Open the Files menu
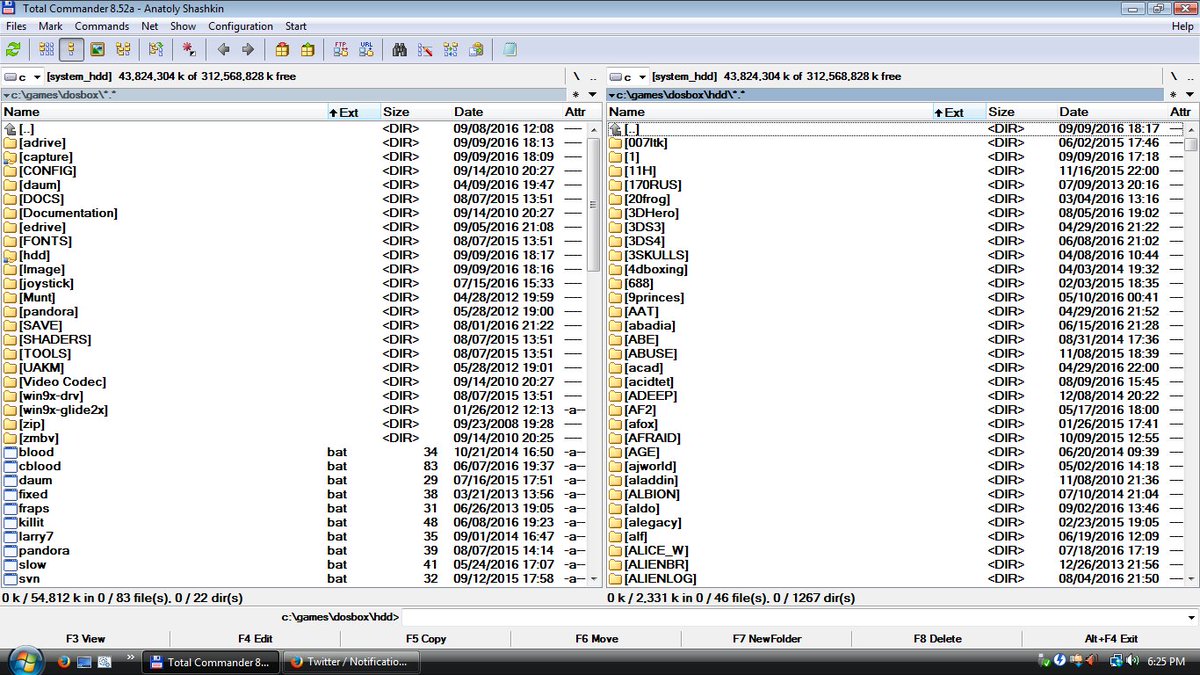 coord(16,26)
